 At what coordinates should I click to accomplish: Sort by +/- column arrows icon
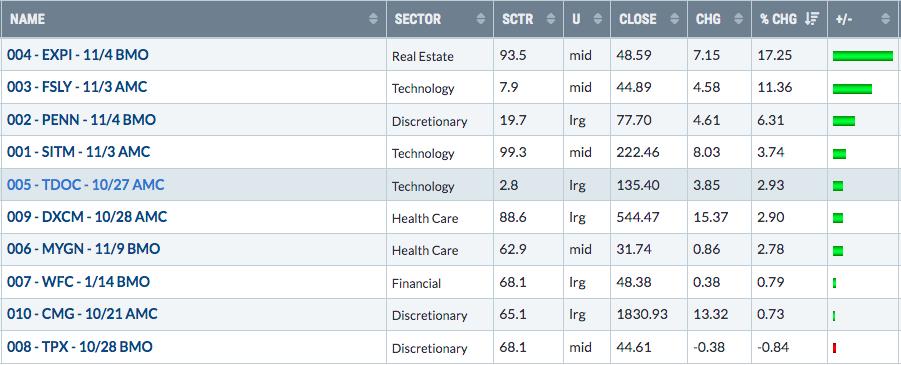pos(885,19)
